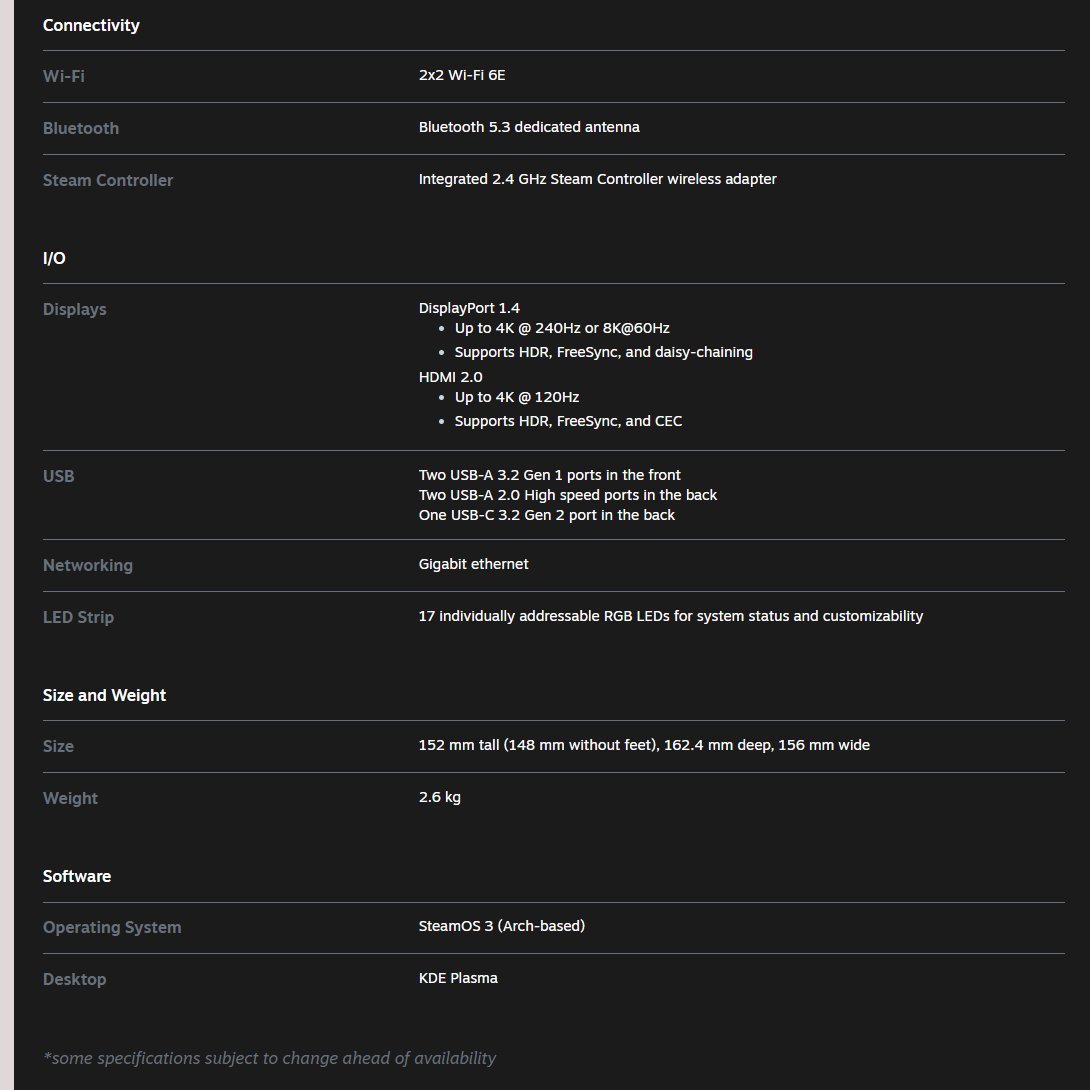Click the Connectivity section heading
The height and width of the screenshot is (1090, 1090).
(x=91, y=25)
